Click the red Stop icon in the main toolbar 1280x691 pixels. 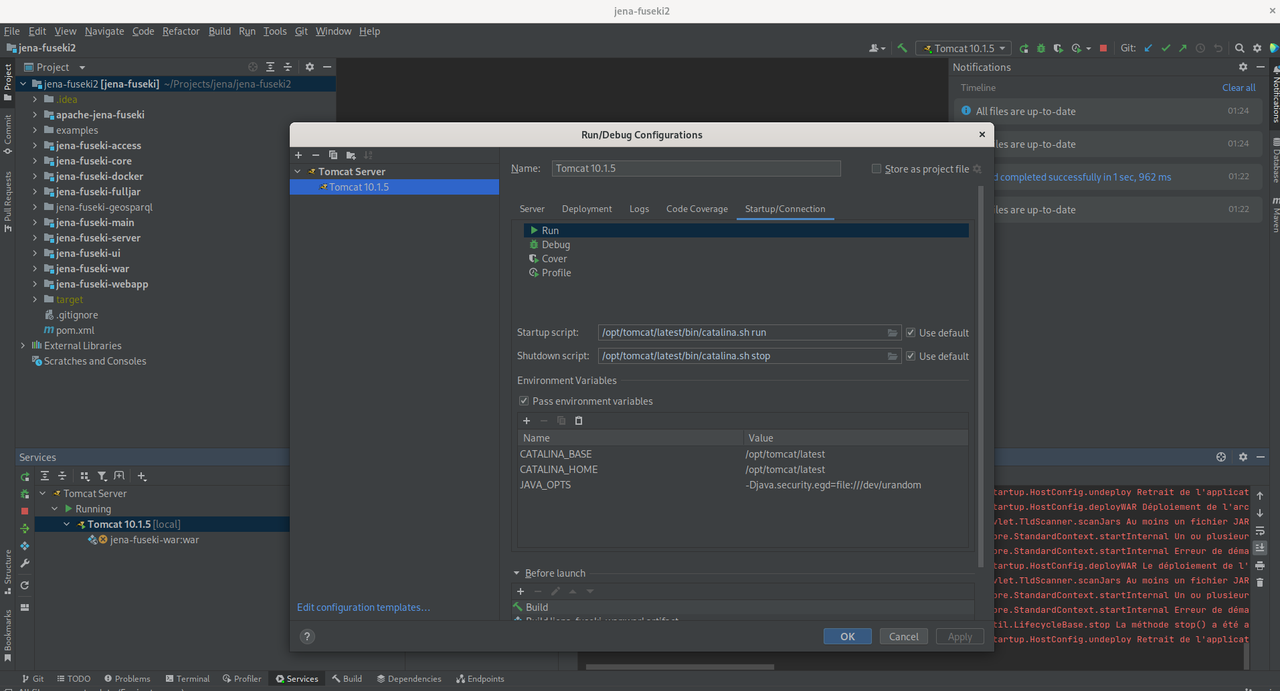(1103, 48)
